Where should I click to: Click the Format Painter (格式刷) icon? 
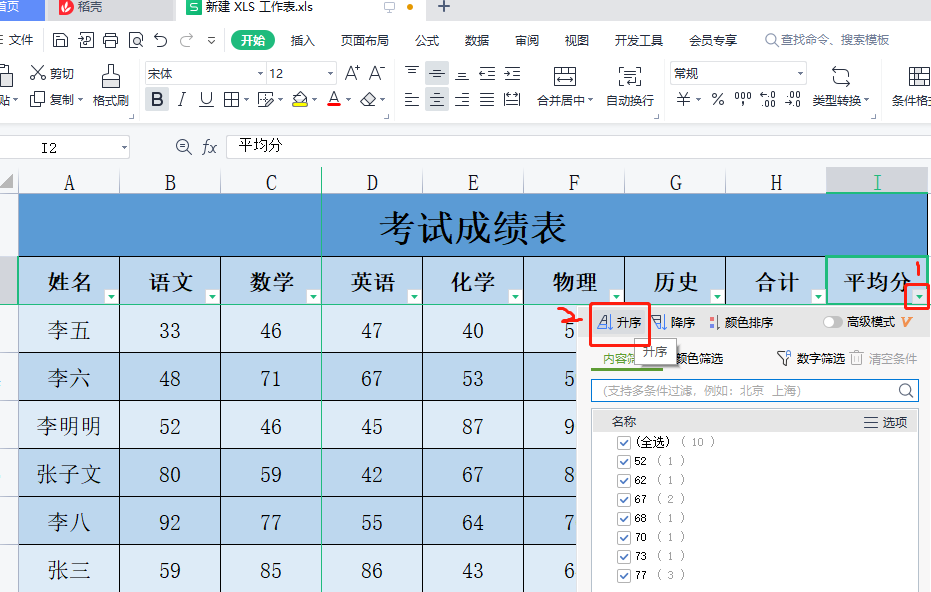110,76
